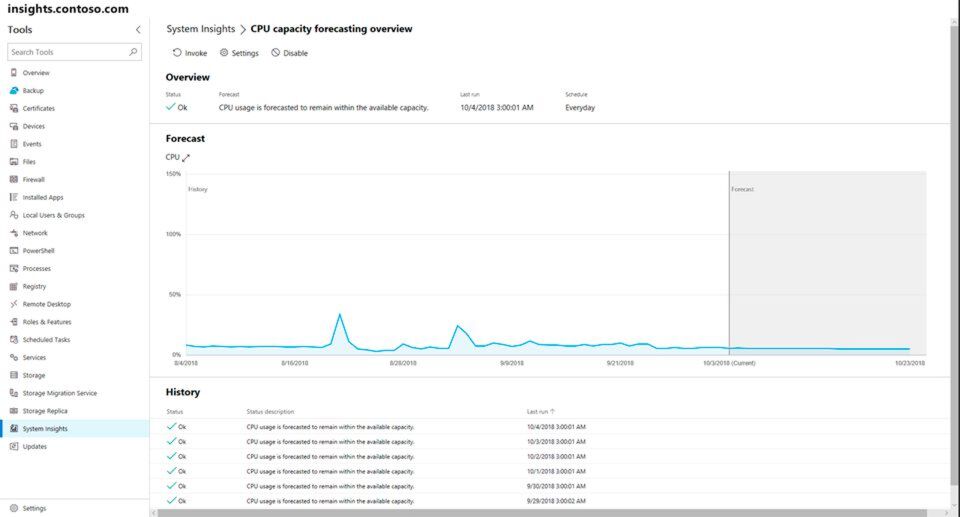The width and height of the screenshot is (960, 517).
Task: Select the Registry icon
Action: [13, 285]
